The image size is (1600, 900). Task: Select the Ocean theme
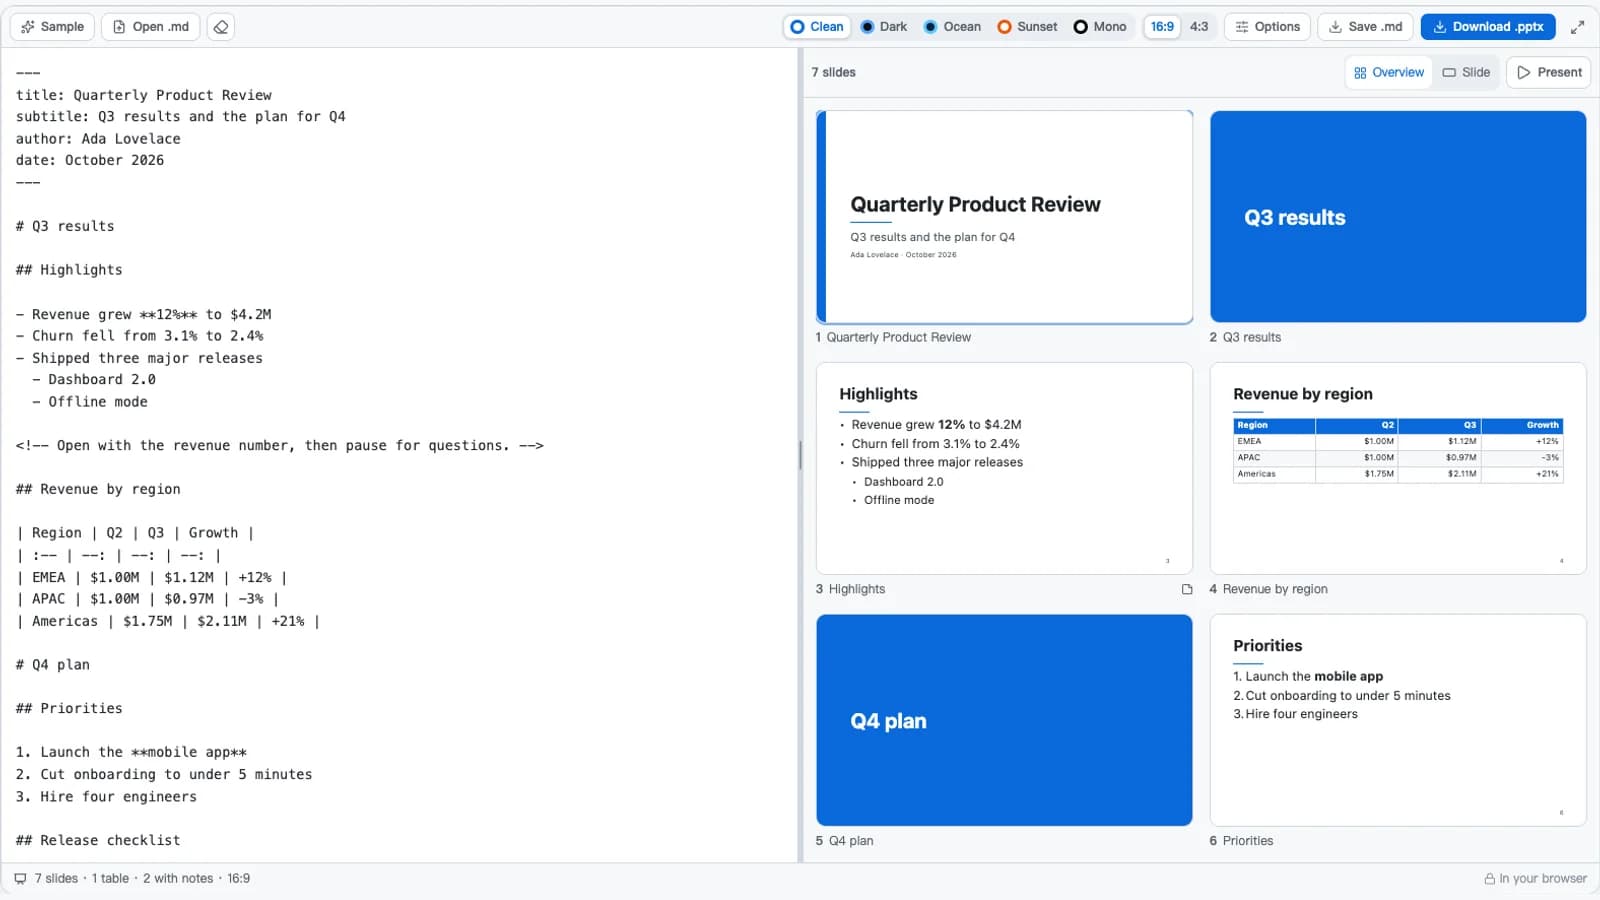(952, 27)
